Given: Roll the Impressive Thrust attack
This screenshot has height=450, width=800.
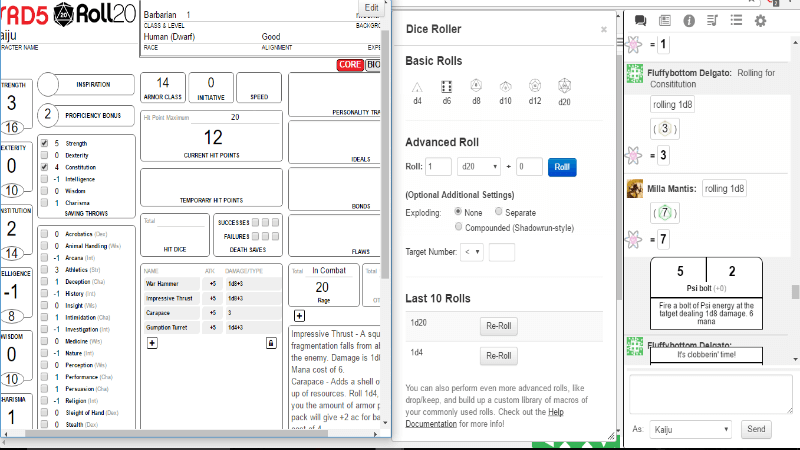Looking at the screenshot, I should tap(170, 298).
